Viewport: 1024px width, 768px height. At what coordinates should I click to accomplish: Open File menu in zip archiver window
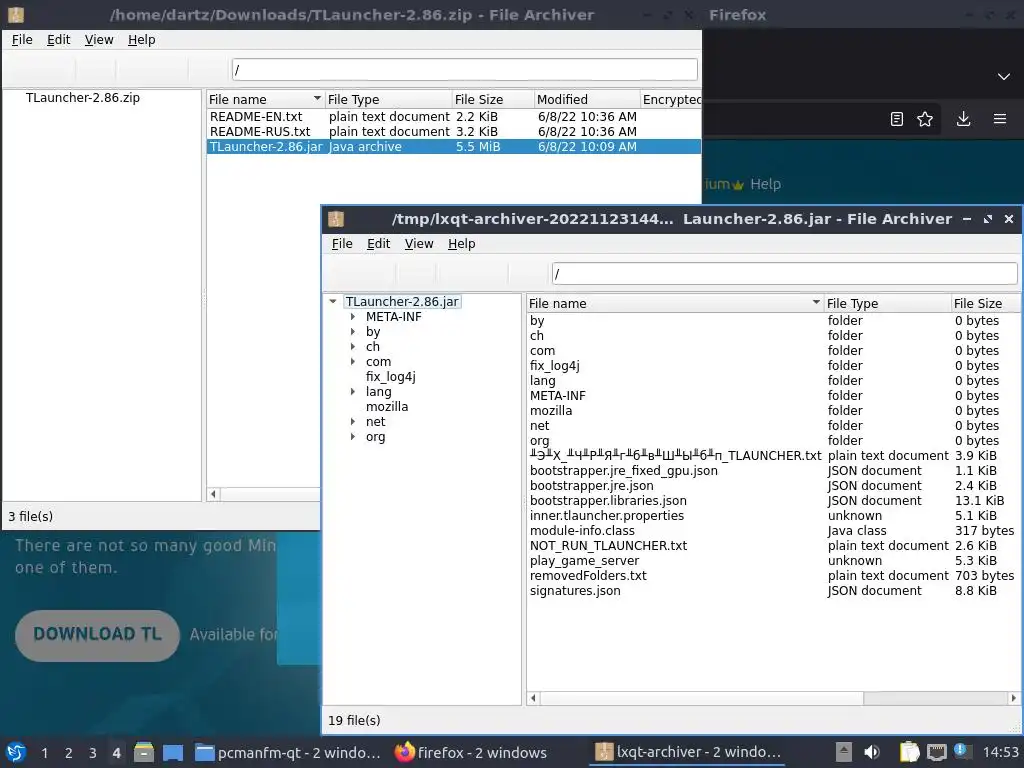coord(22,40)
